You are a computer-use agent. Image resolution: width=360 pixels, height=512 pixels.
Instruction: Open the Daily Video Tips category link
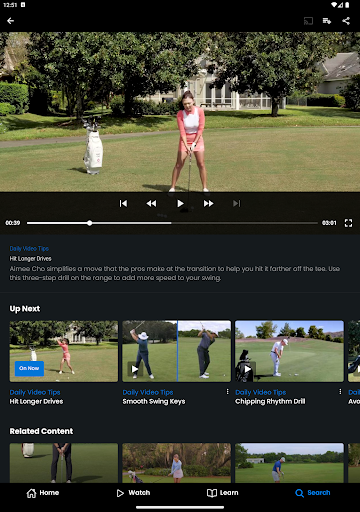tap(29, 248)
